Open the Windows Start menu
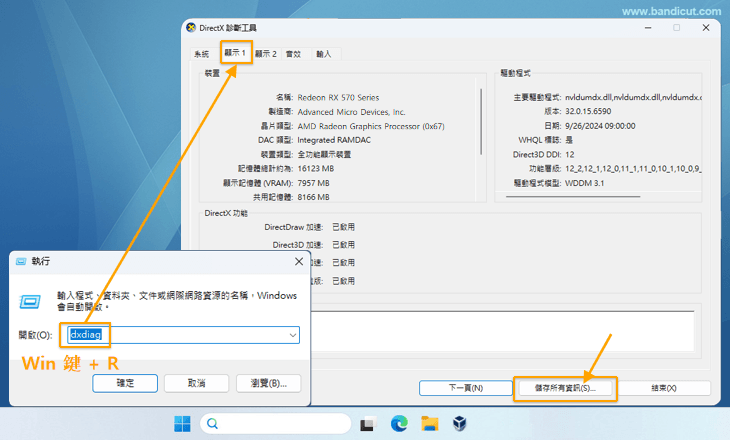The width and height of the screenshot is (730, 440). [182, 424]
